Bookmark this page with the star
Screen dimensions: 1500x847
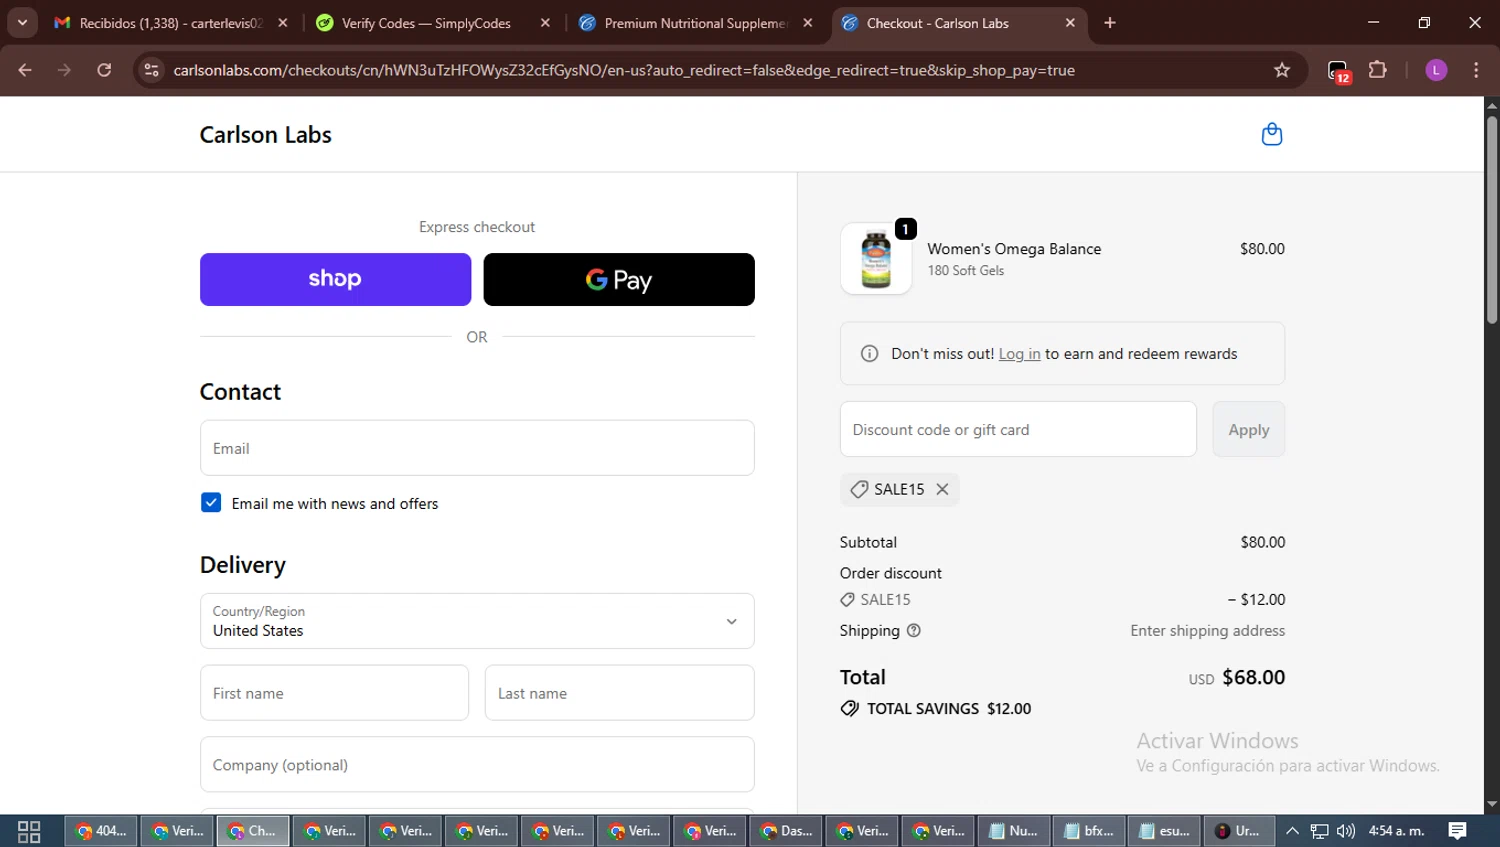point(1282,70)
